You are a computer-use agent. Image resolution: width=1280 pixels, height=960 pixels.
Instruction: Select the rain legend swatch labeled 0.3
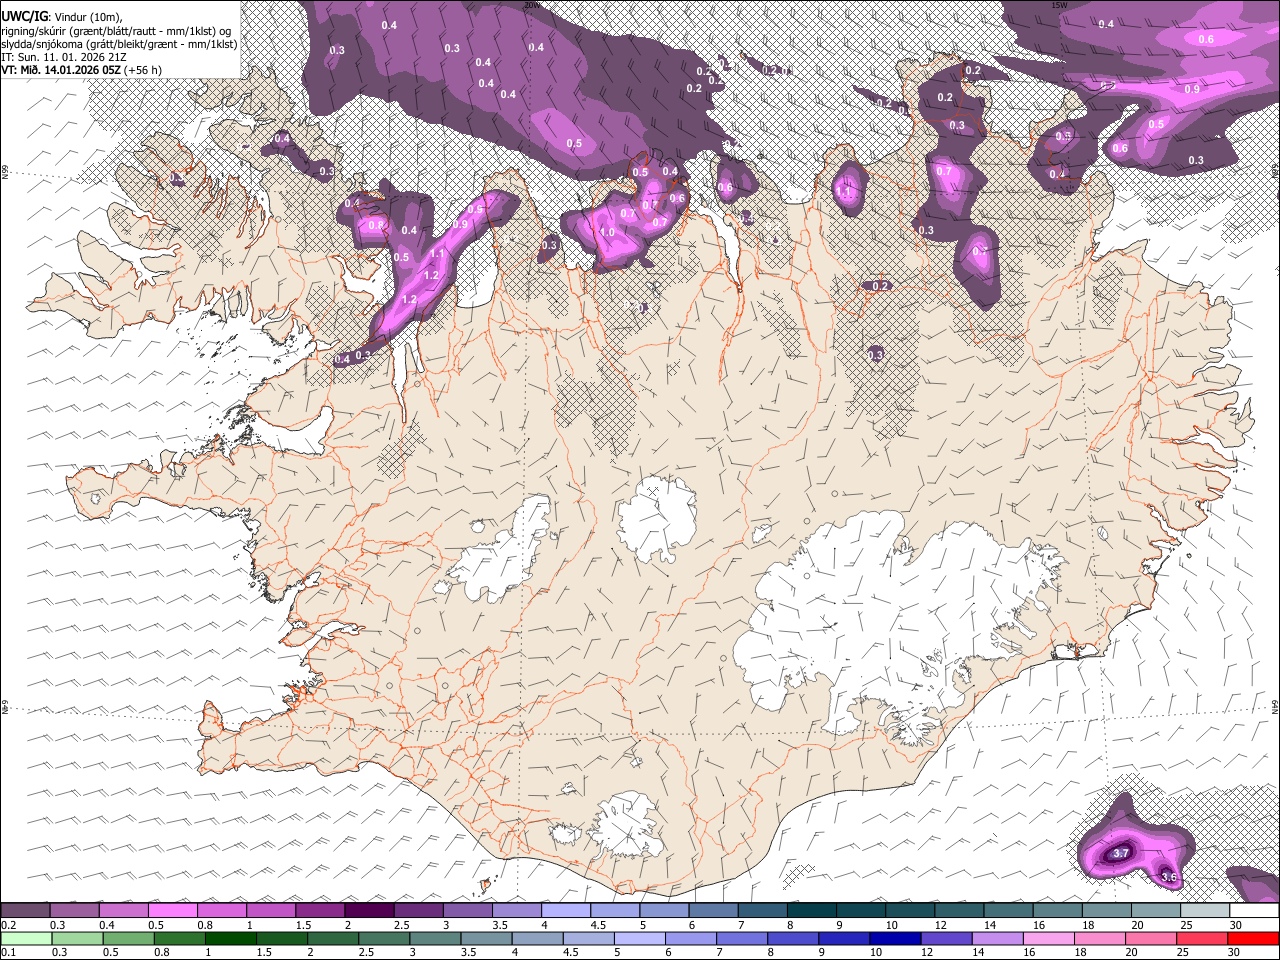(x=78, y=938)
